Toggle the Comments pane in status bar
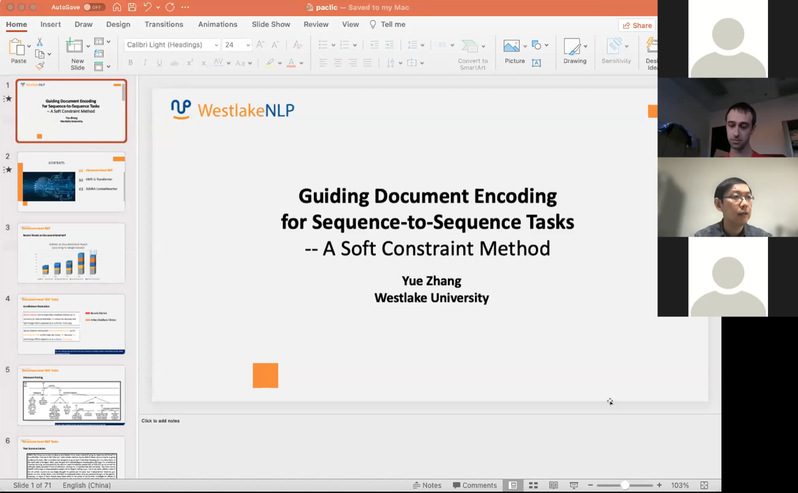The width and height of the screenshot is (798, 493). [473, 485]
